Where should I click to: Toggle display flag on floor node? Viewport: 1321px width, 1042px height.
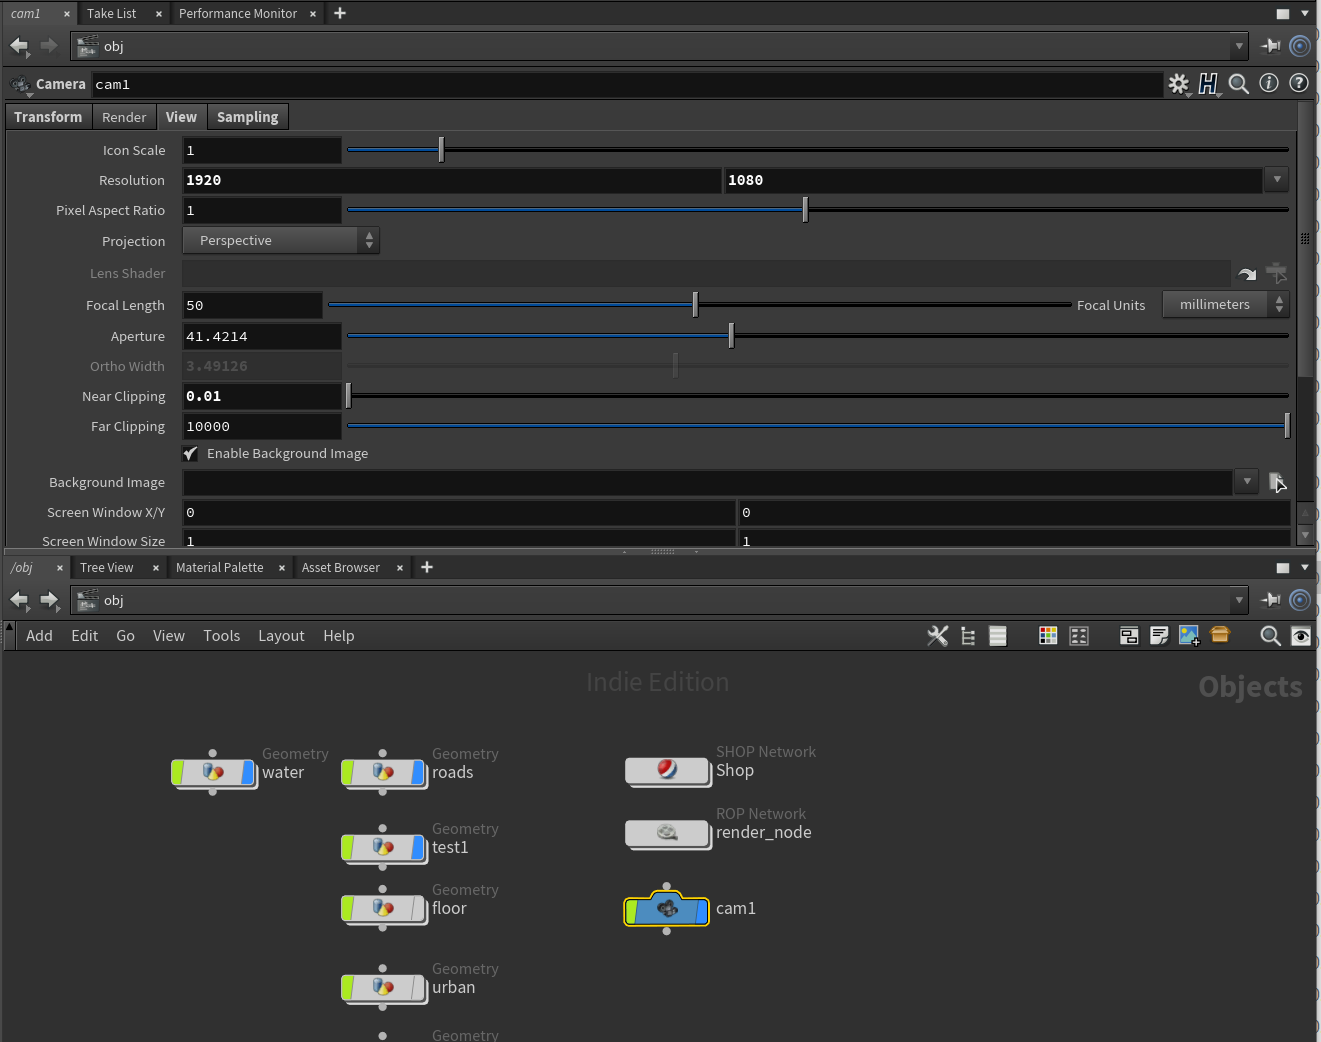coord(418,908)
